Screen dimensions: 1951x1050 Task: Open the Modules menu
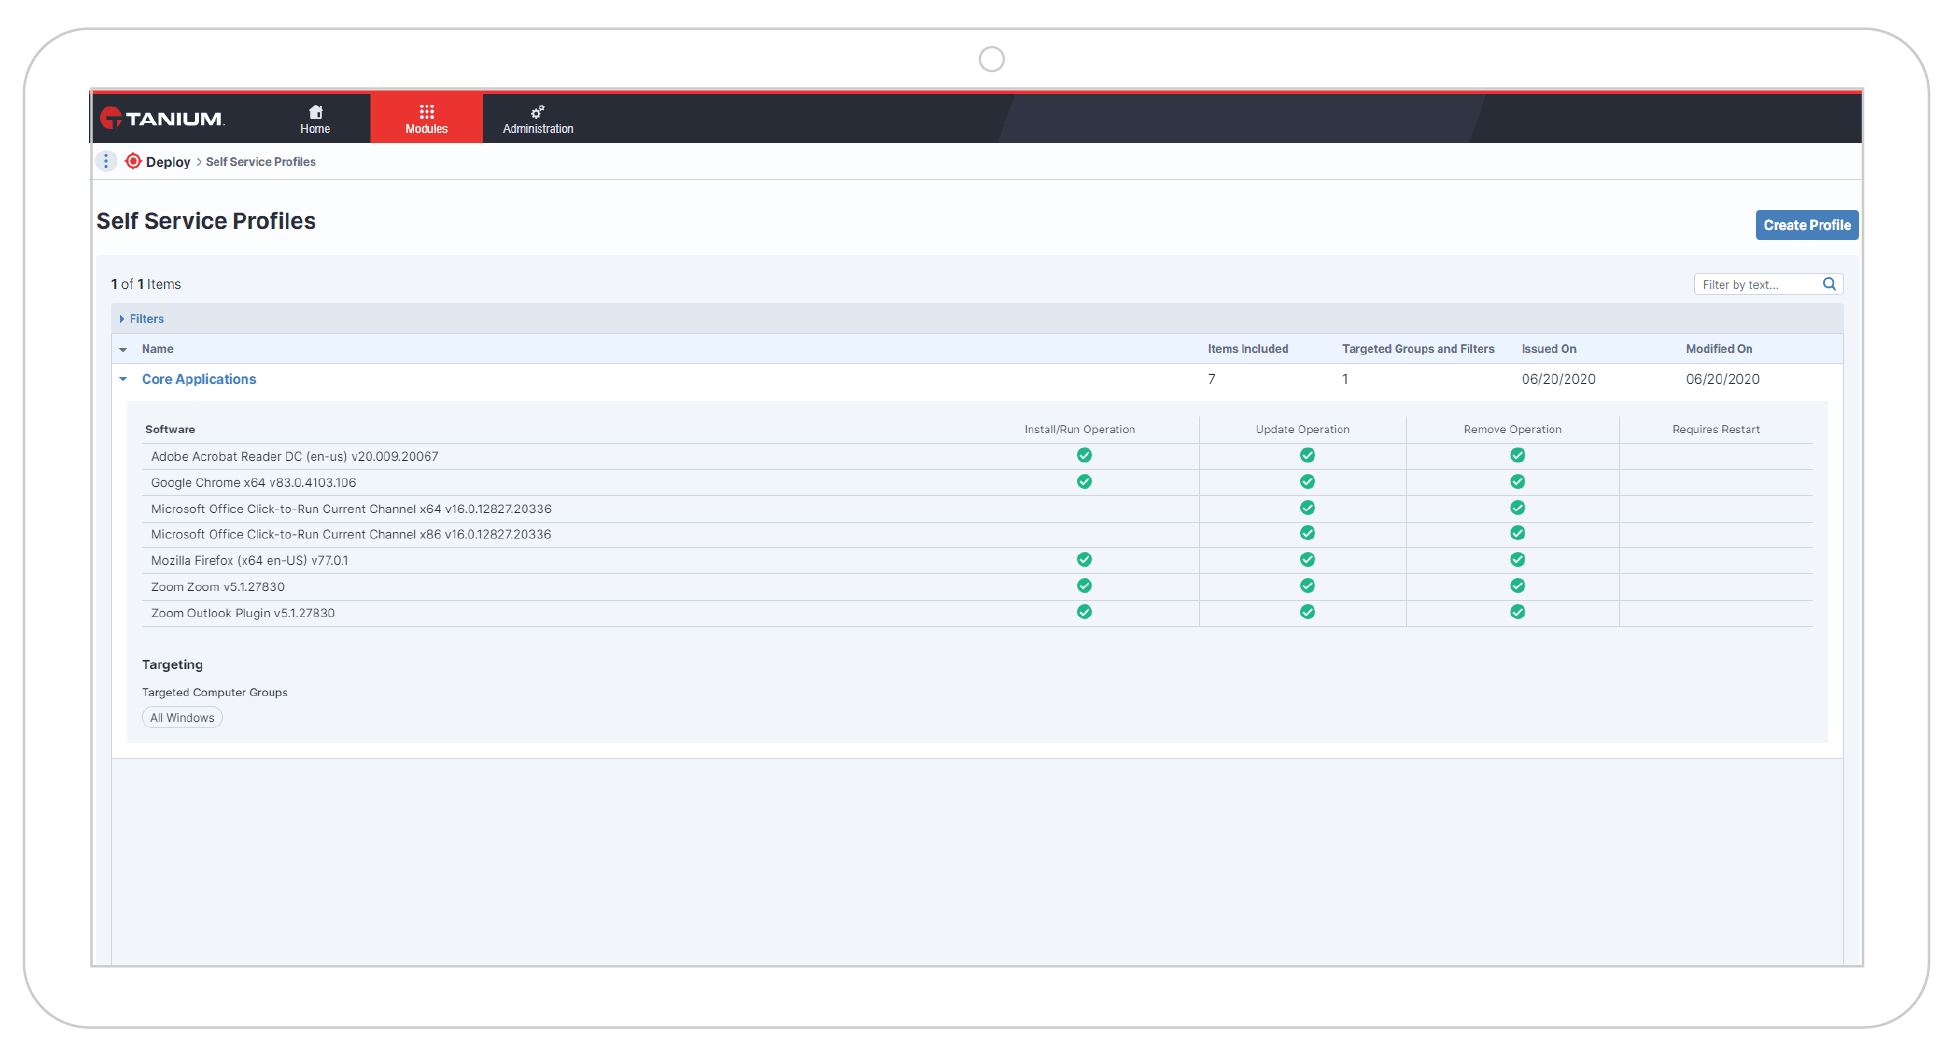(x=426, y=119)
